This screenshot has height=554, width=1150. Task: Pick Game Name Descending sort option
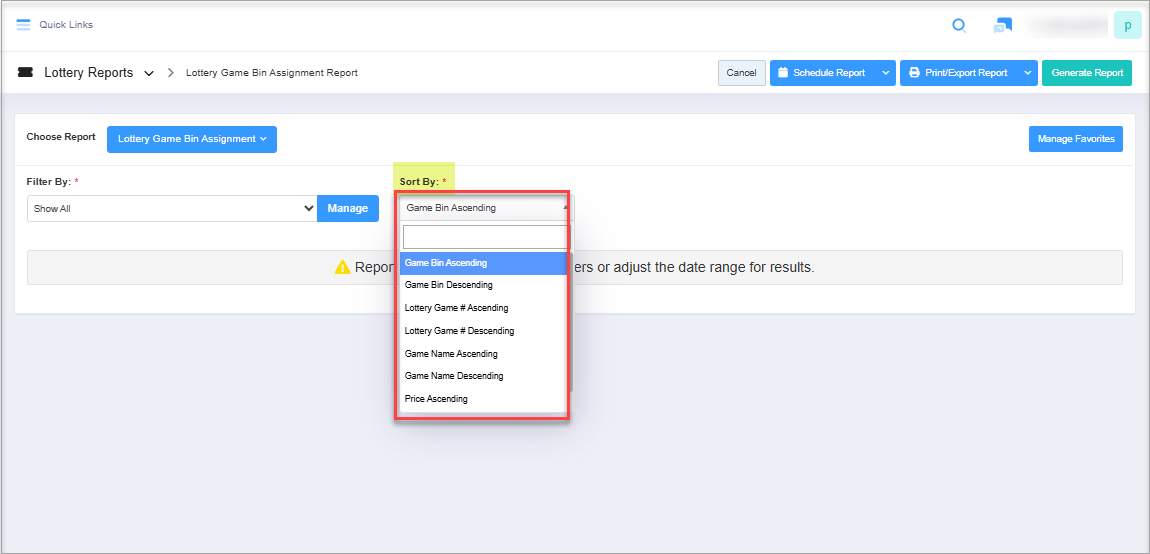(454, 376)
